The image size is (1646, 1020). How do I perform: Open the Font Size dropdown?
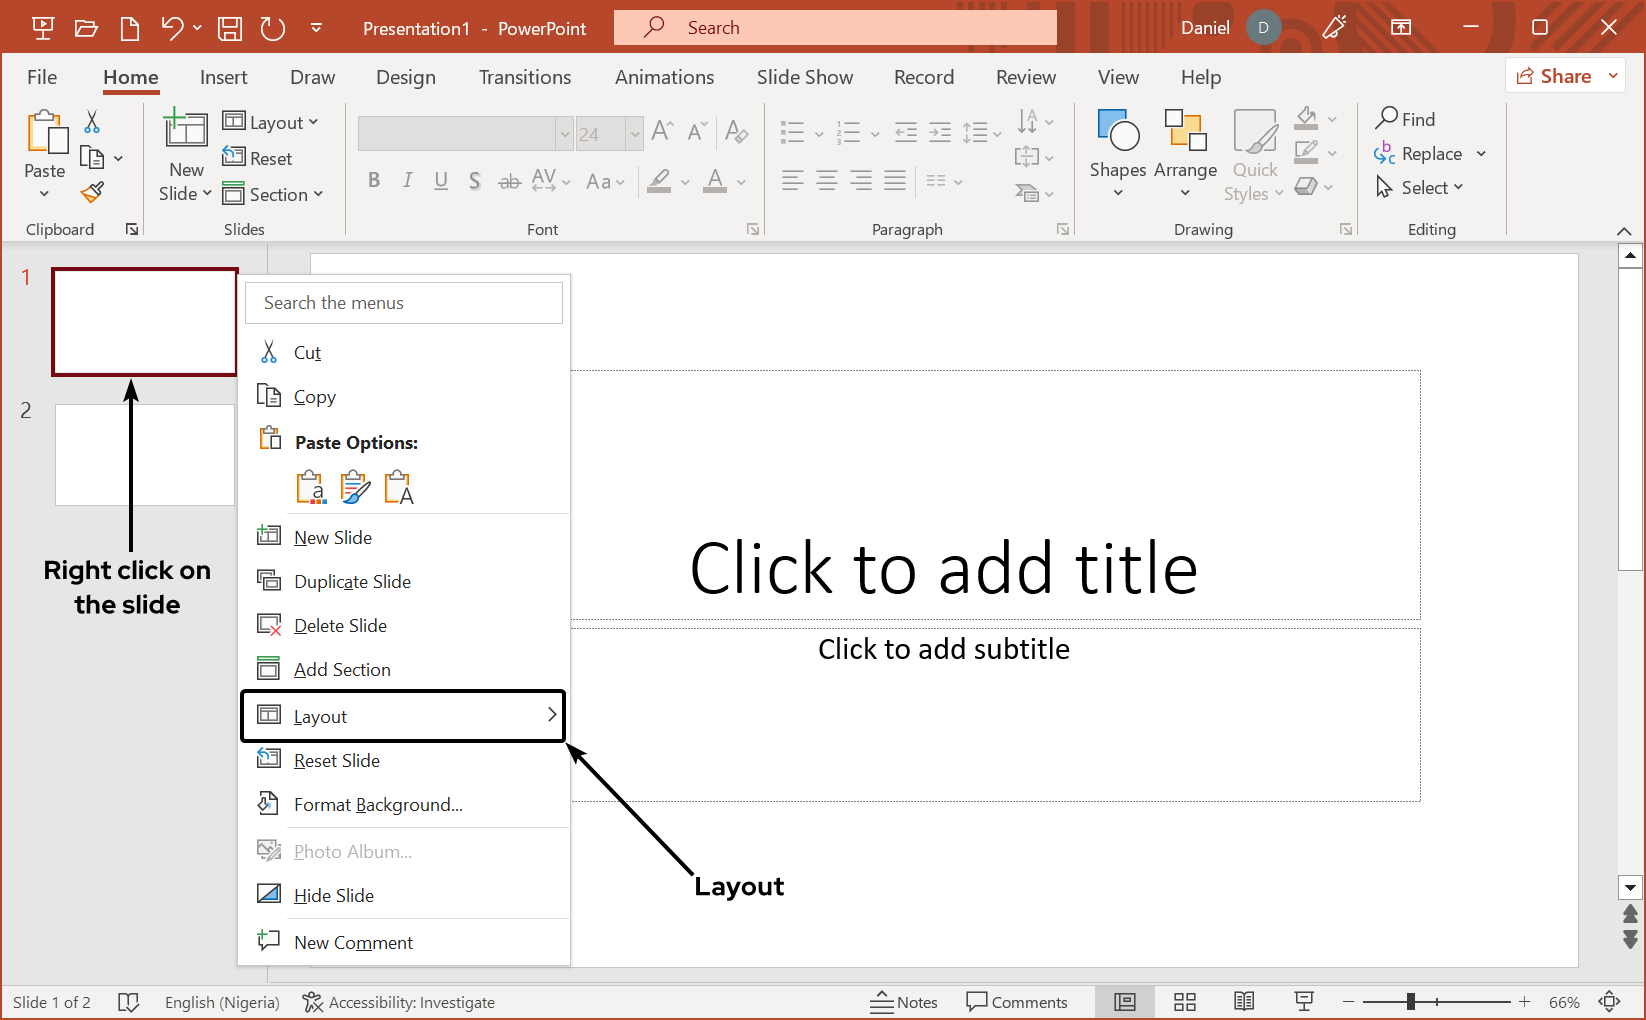[636, 133]
